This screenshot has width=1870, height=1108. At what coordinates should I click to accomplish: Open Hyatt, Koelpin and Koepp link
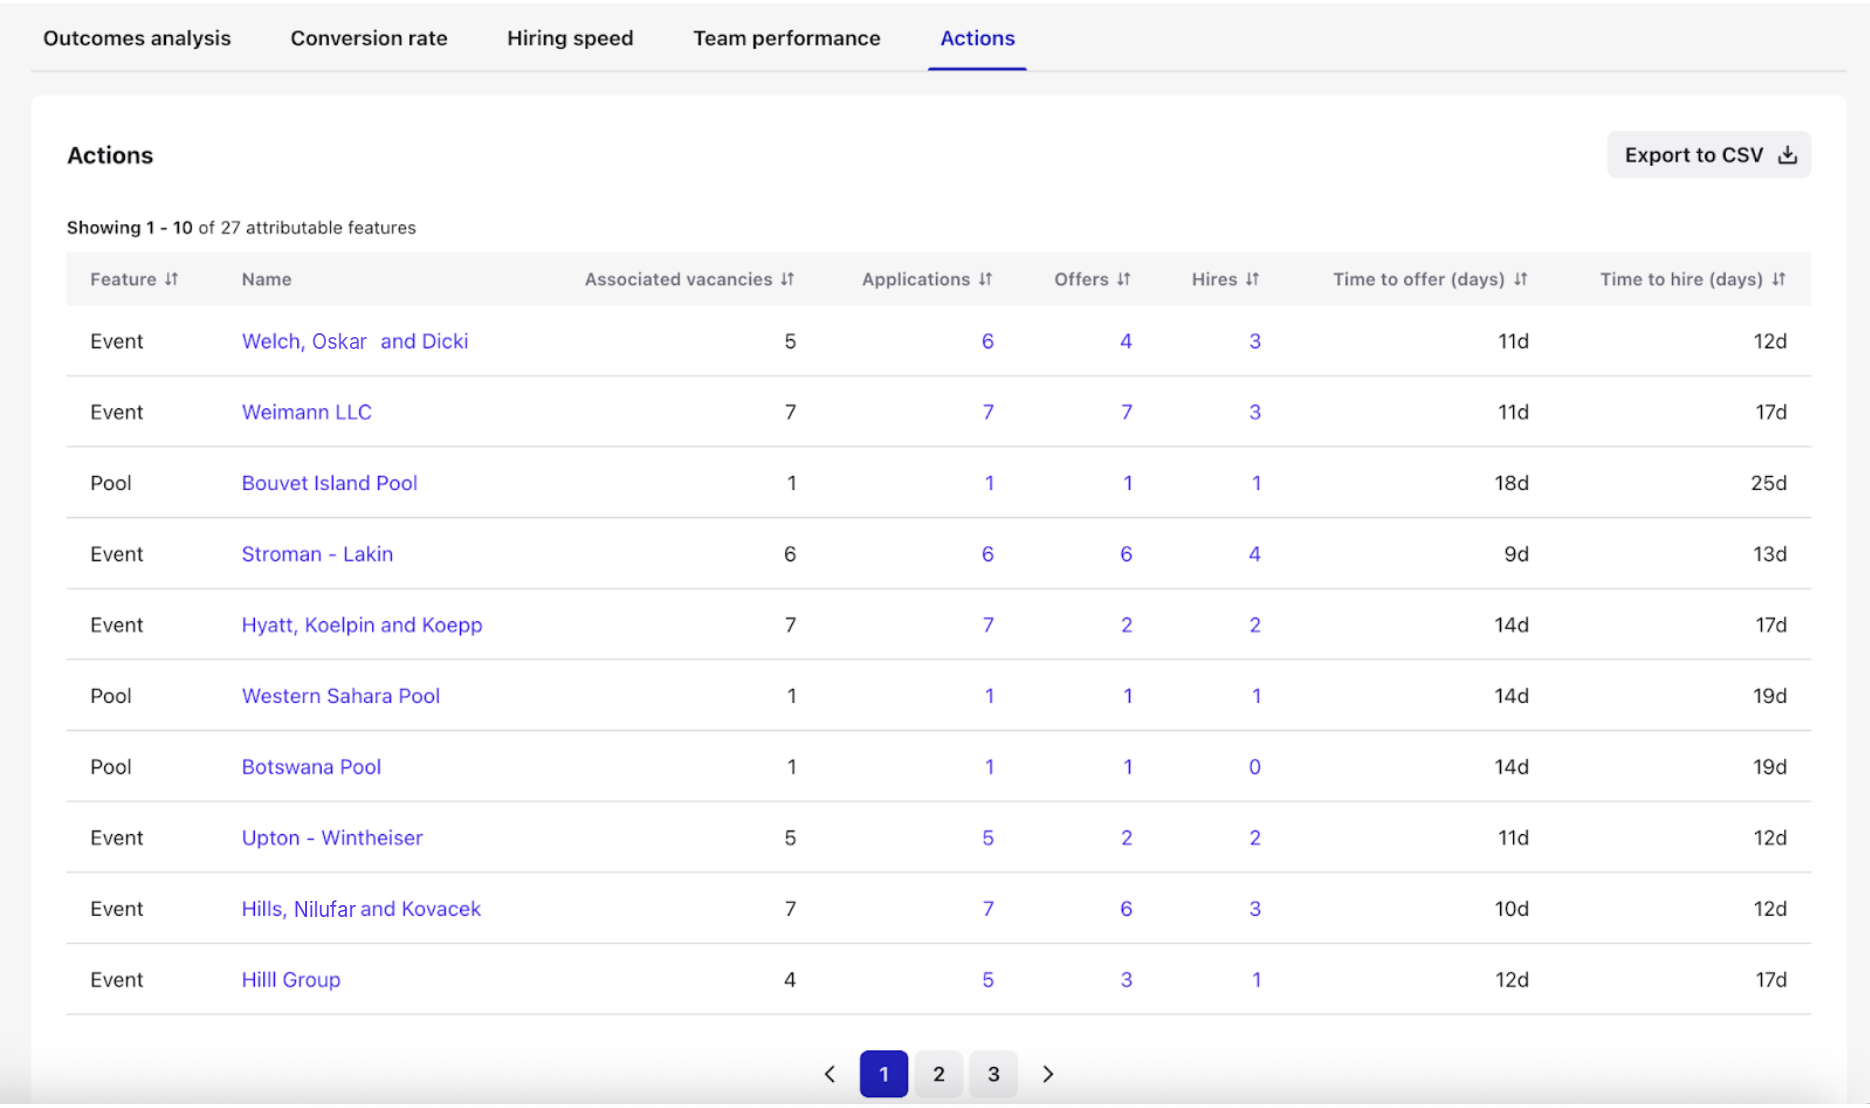click(x=362, y=625)
